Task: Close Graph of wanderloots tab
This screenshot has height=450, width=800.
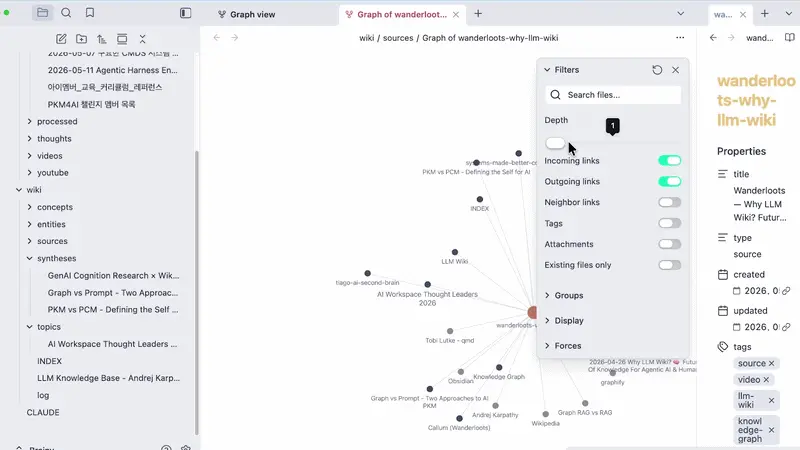Action: point(456,14)
